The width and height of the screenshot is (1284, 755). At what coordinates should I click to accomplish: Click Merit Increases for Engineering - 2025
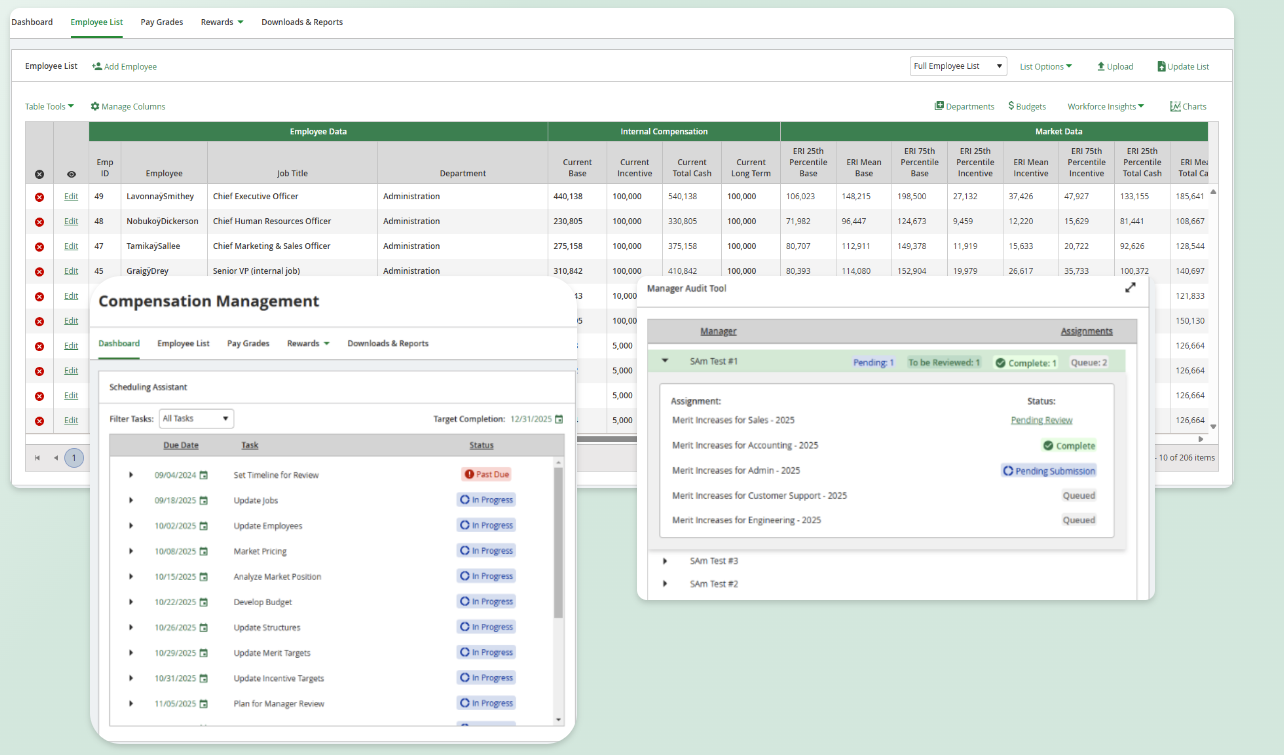747,520
